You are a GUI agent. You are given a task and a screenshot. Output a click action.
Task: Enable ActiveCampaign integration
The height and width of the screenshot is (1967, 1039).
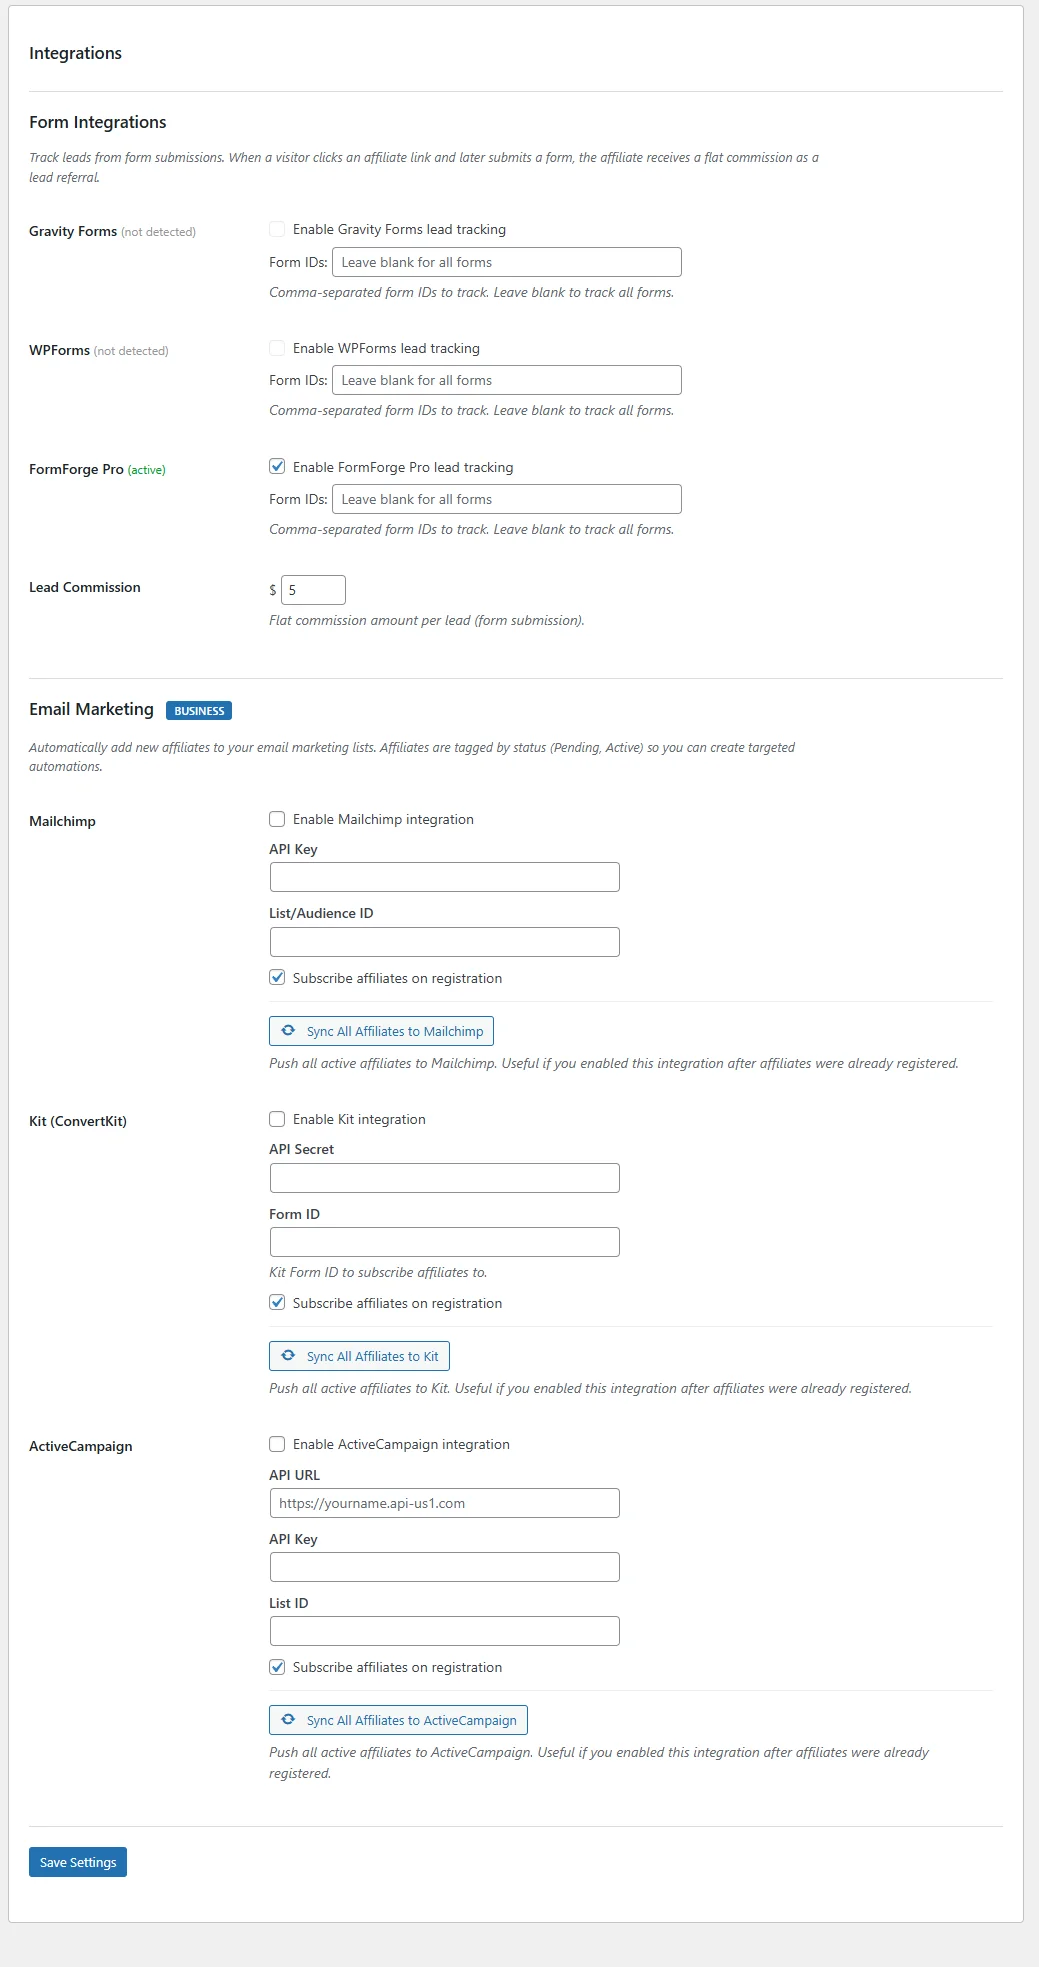point(277,1443)
